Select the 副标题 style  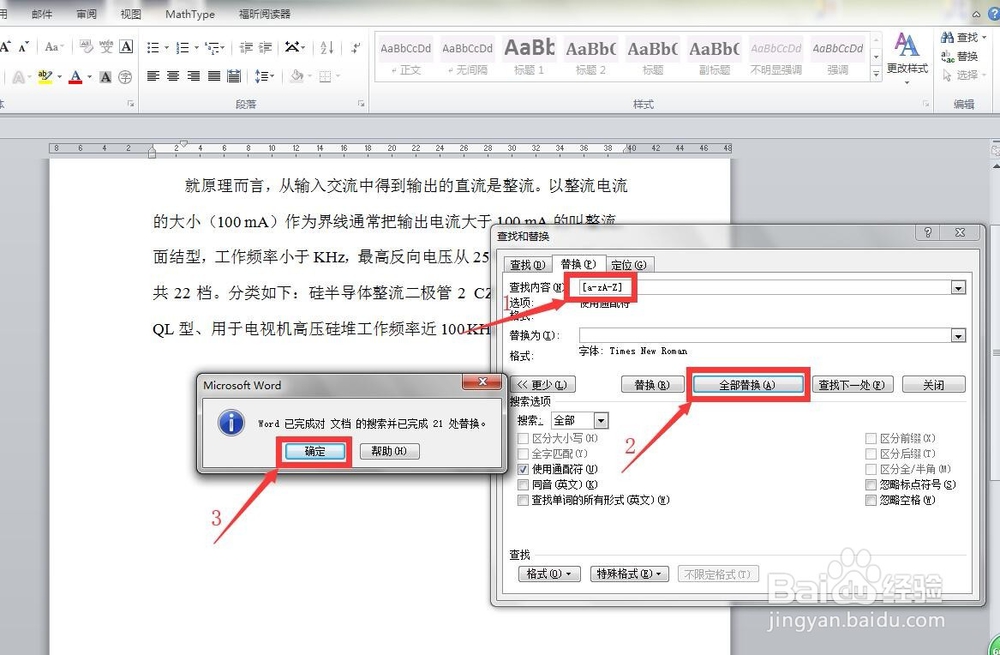[x=714, y=57]
